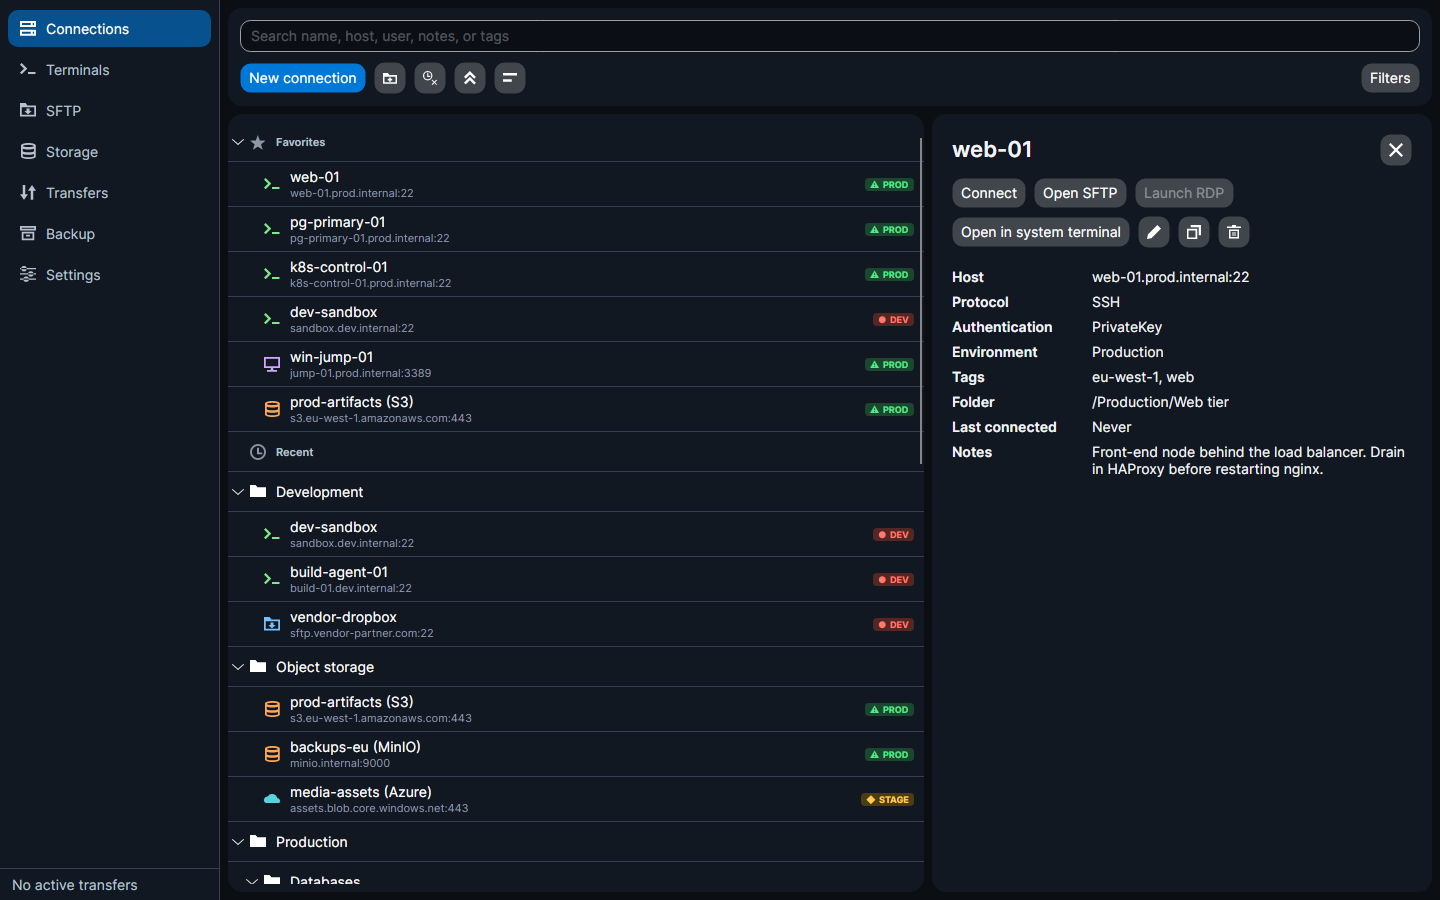Click the clear recent history icon
The width and height of the screenshot is (1440, 900).
(430, 78)
